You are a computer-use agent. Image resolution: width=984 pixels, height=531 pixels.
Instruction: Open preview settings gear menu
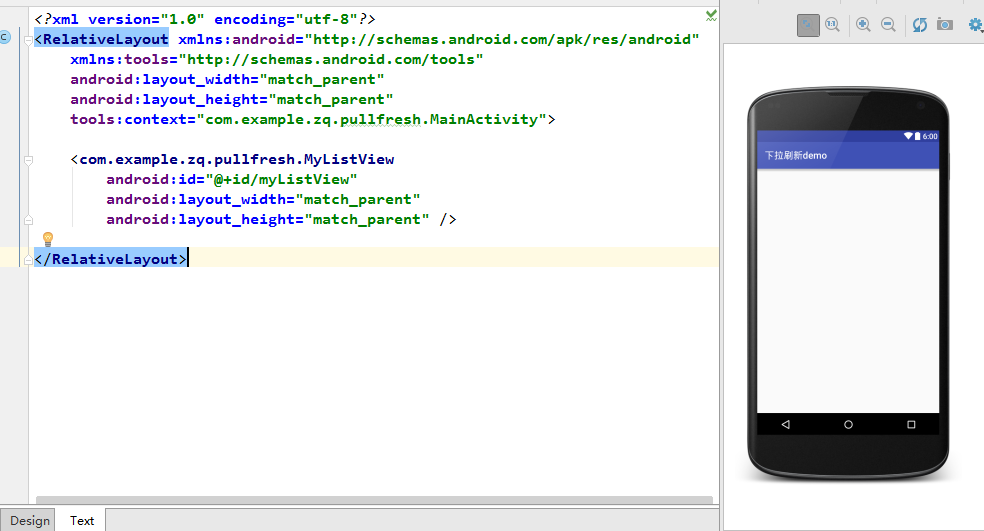pyautogui.click(x=976, y=25)
